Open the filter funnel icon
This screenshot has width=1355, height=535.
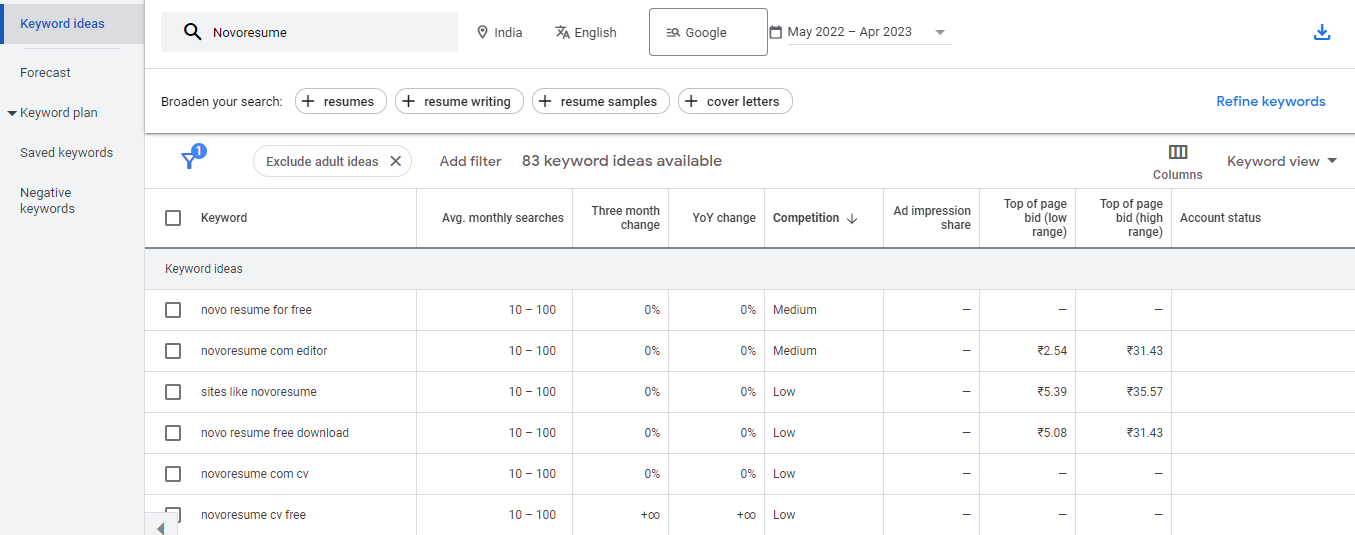189,161
